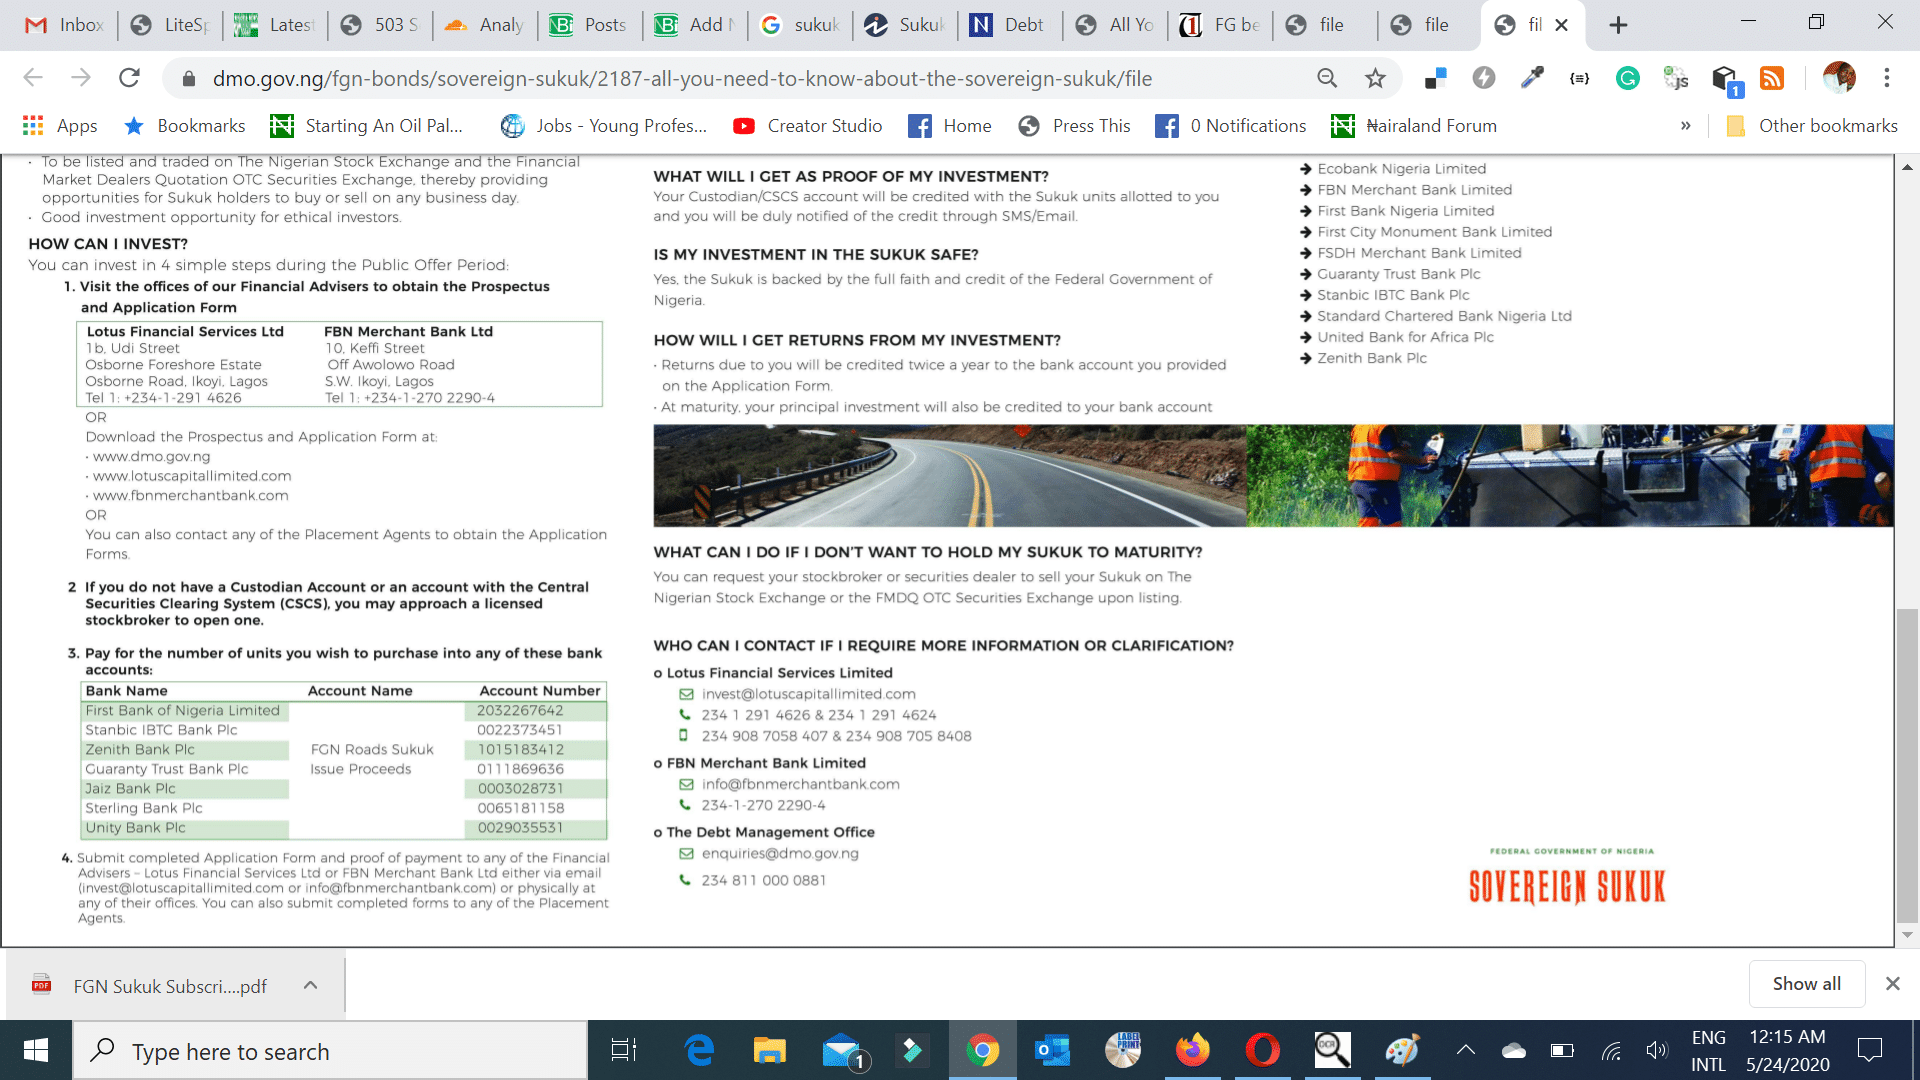This screenshot has width=1920, height=1080.
Task: Open new browser tab
Action: (1618, 26)
